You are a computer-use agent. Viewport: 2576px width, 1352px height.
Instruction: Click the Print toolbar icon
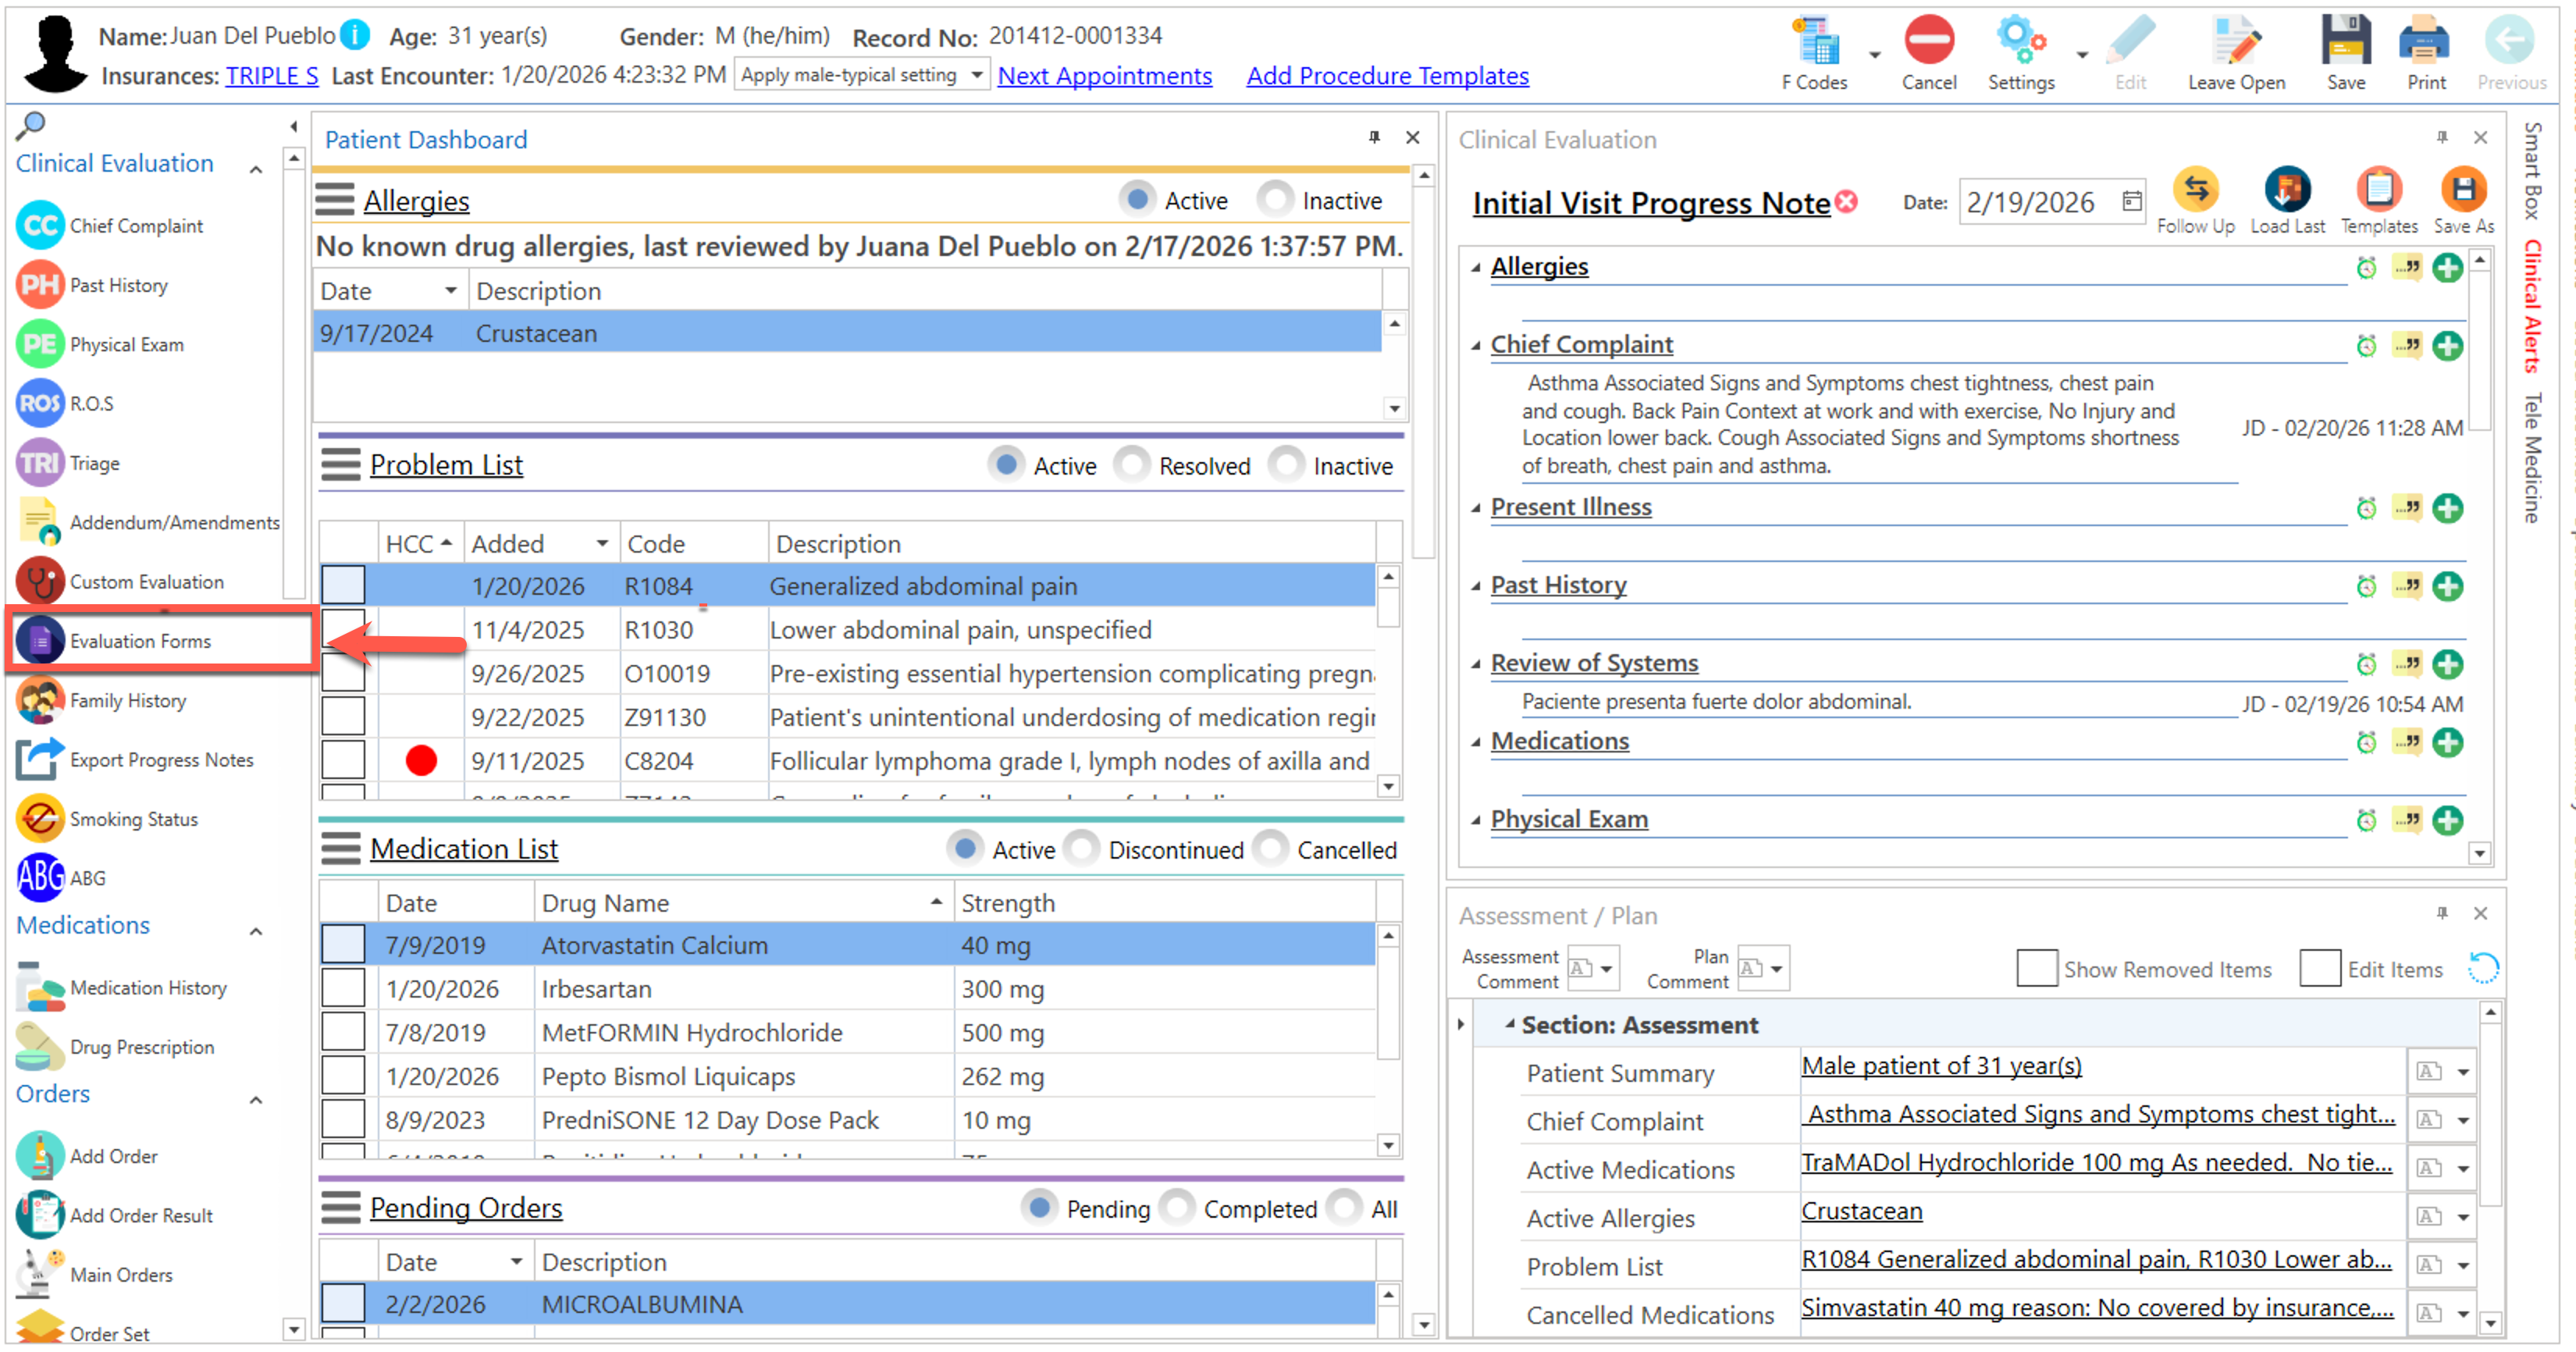[x=2425, y=43]
